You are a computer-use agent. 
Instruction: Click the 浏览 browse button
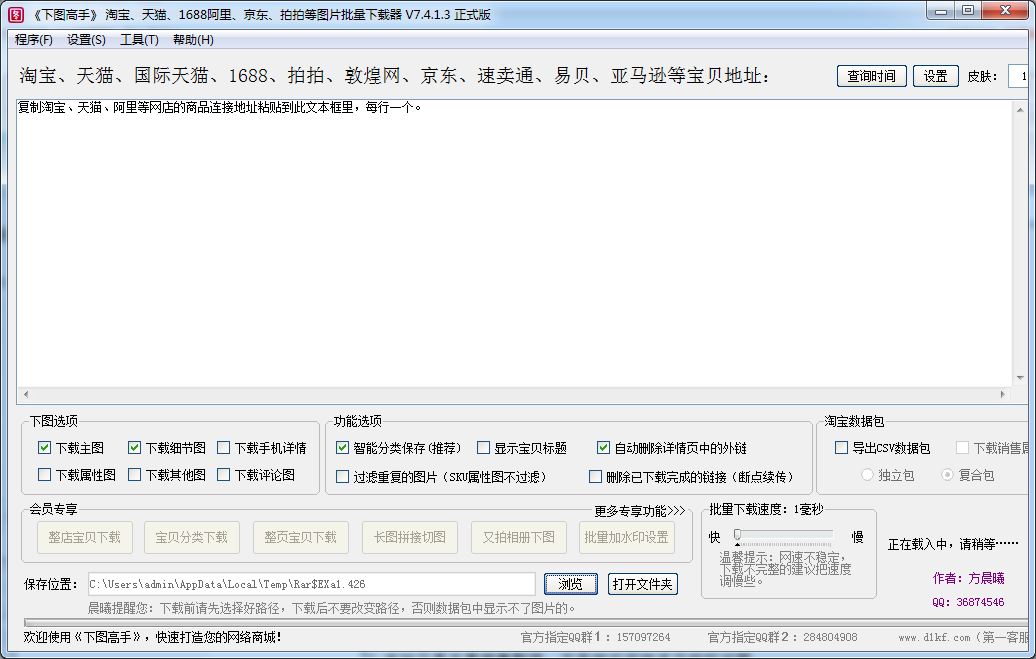(x=571, y=584)
